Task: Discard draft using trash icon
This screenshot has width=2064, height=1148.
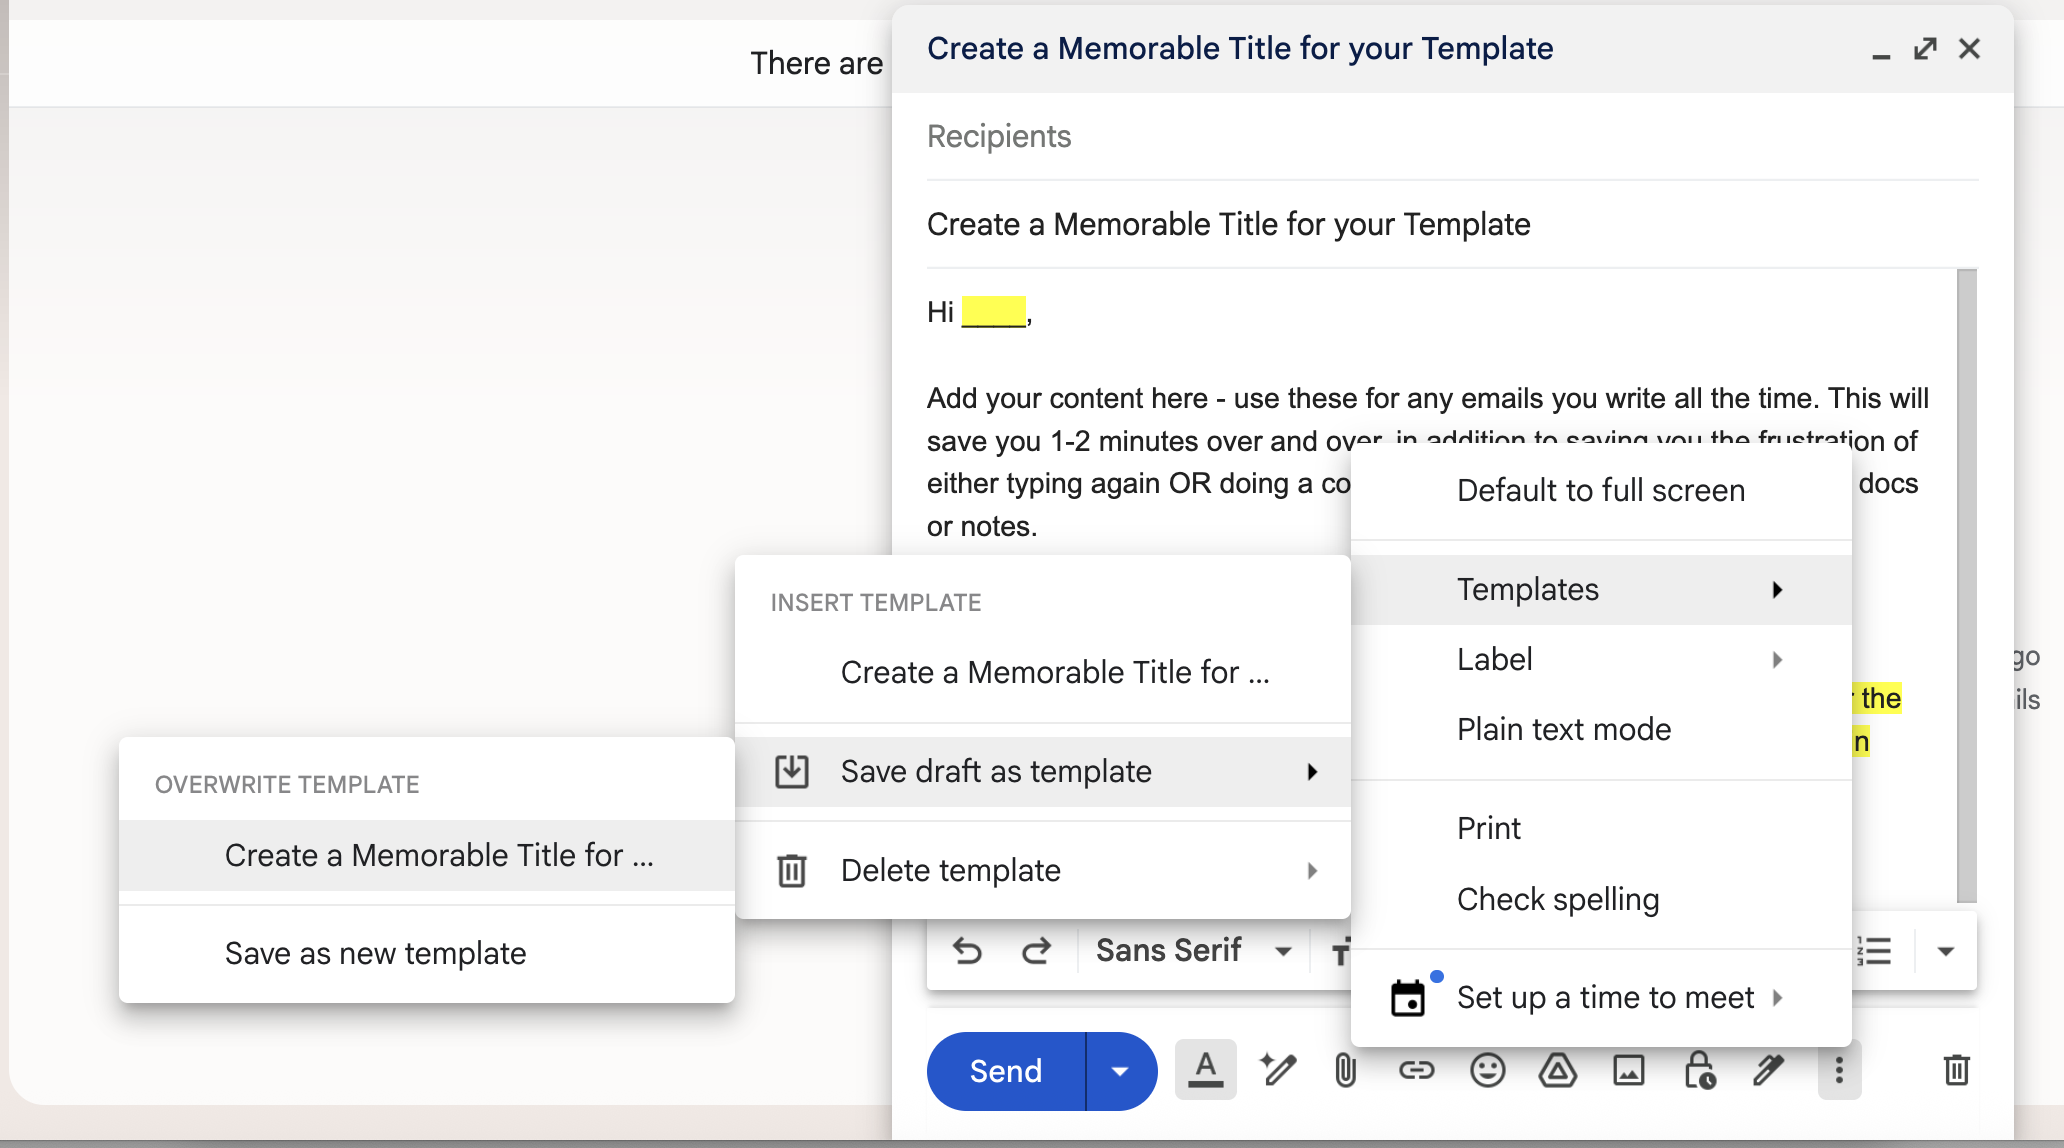Action: coord(1956,1070)
